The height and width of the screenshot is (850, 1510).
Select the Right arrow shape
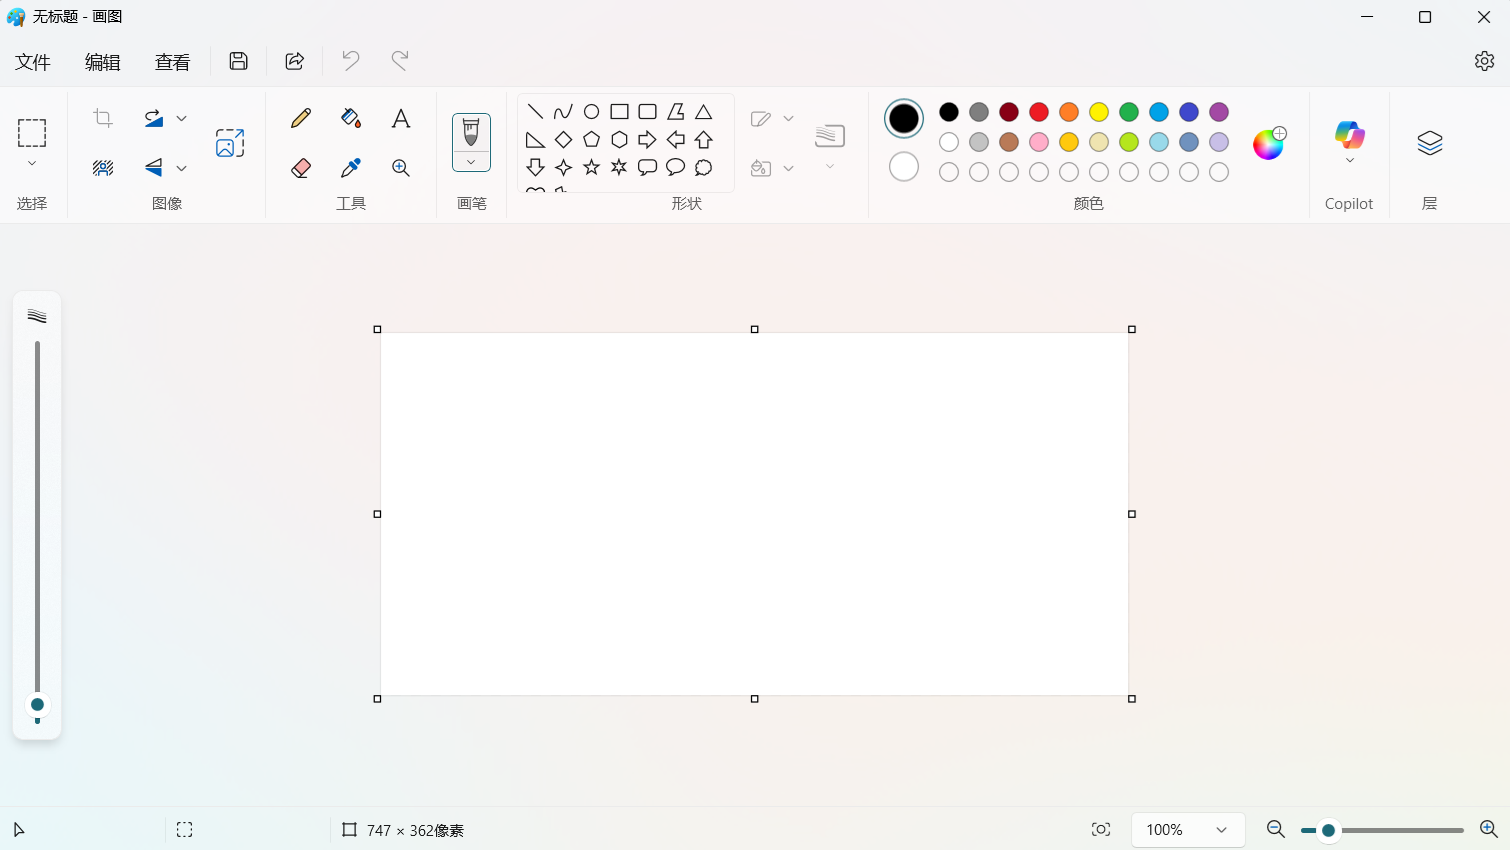[x=647, y=140]
